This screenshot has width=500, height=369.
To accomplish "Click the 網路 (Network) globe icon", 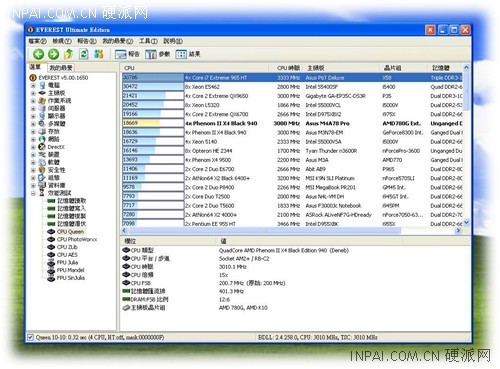I will [x=42, y=139].
